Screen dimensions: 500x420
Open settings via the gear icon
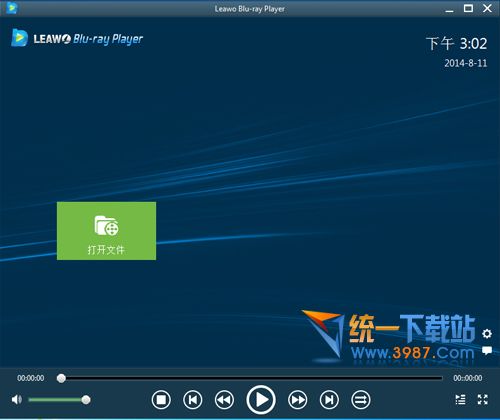coord(487,333)
